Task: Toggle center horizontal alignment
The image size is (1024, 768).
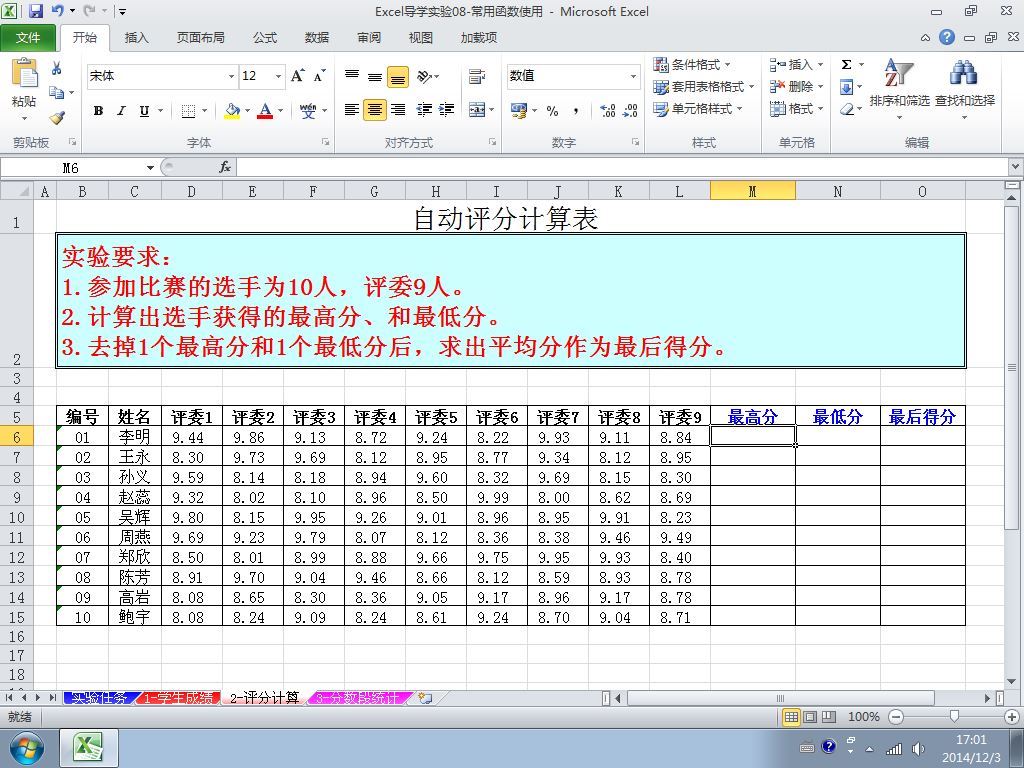Action: click(375, 110)
